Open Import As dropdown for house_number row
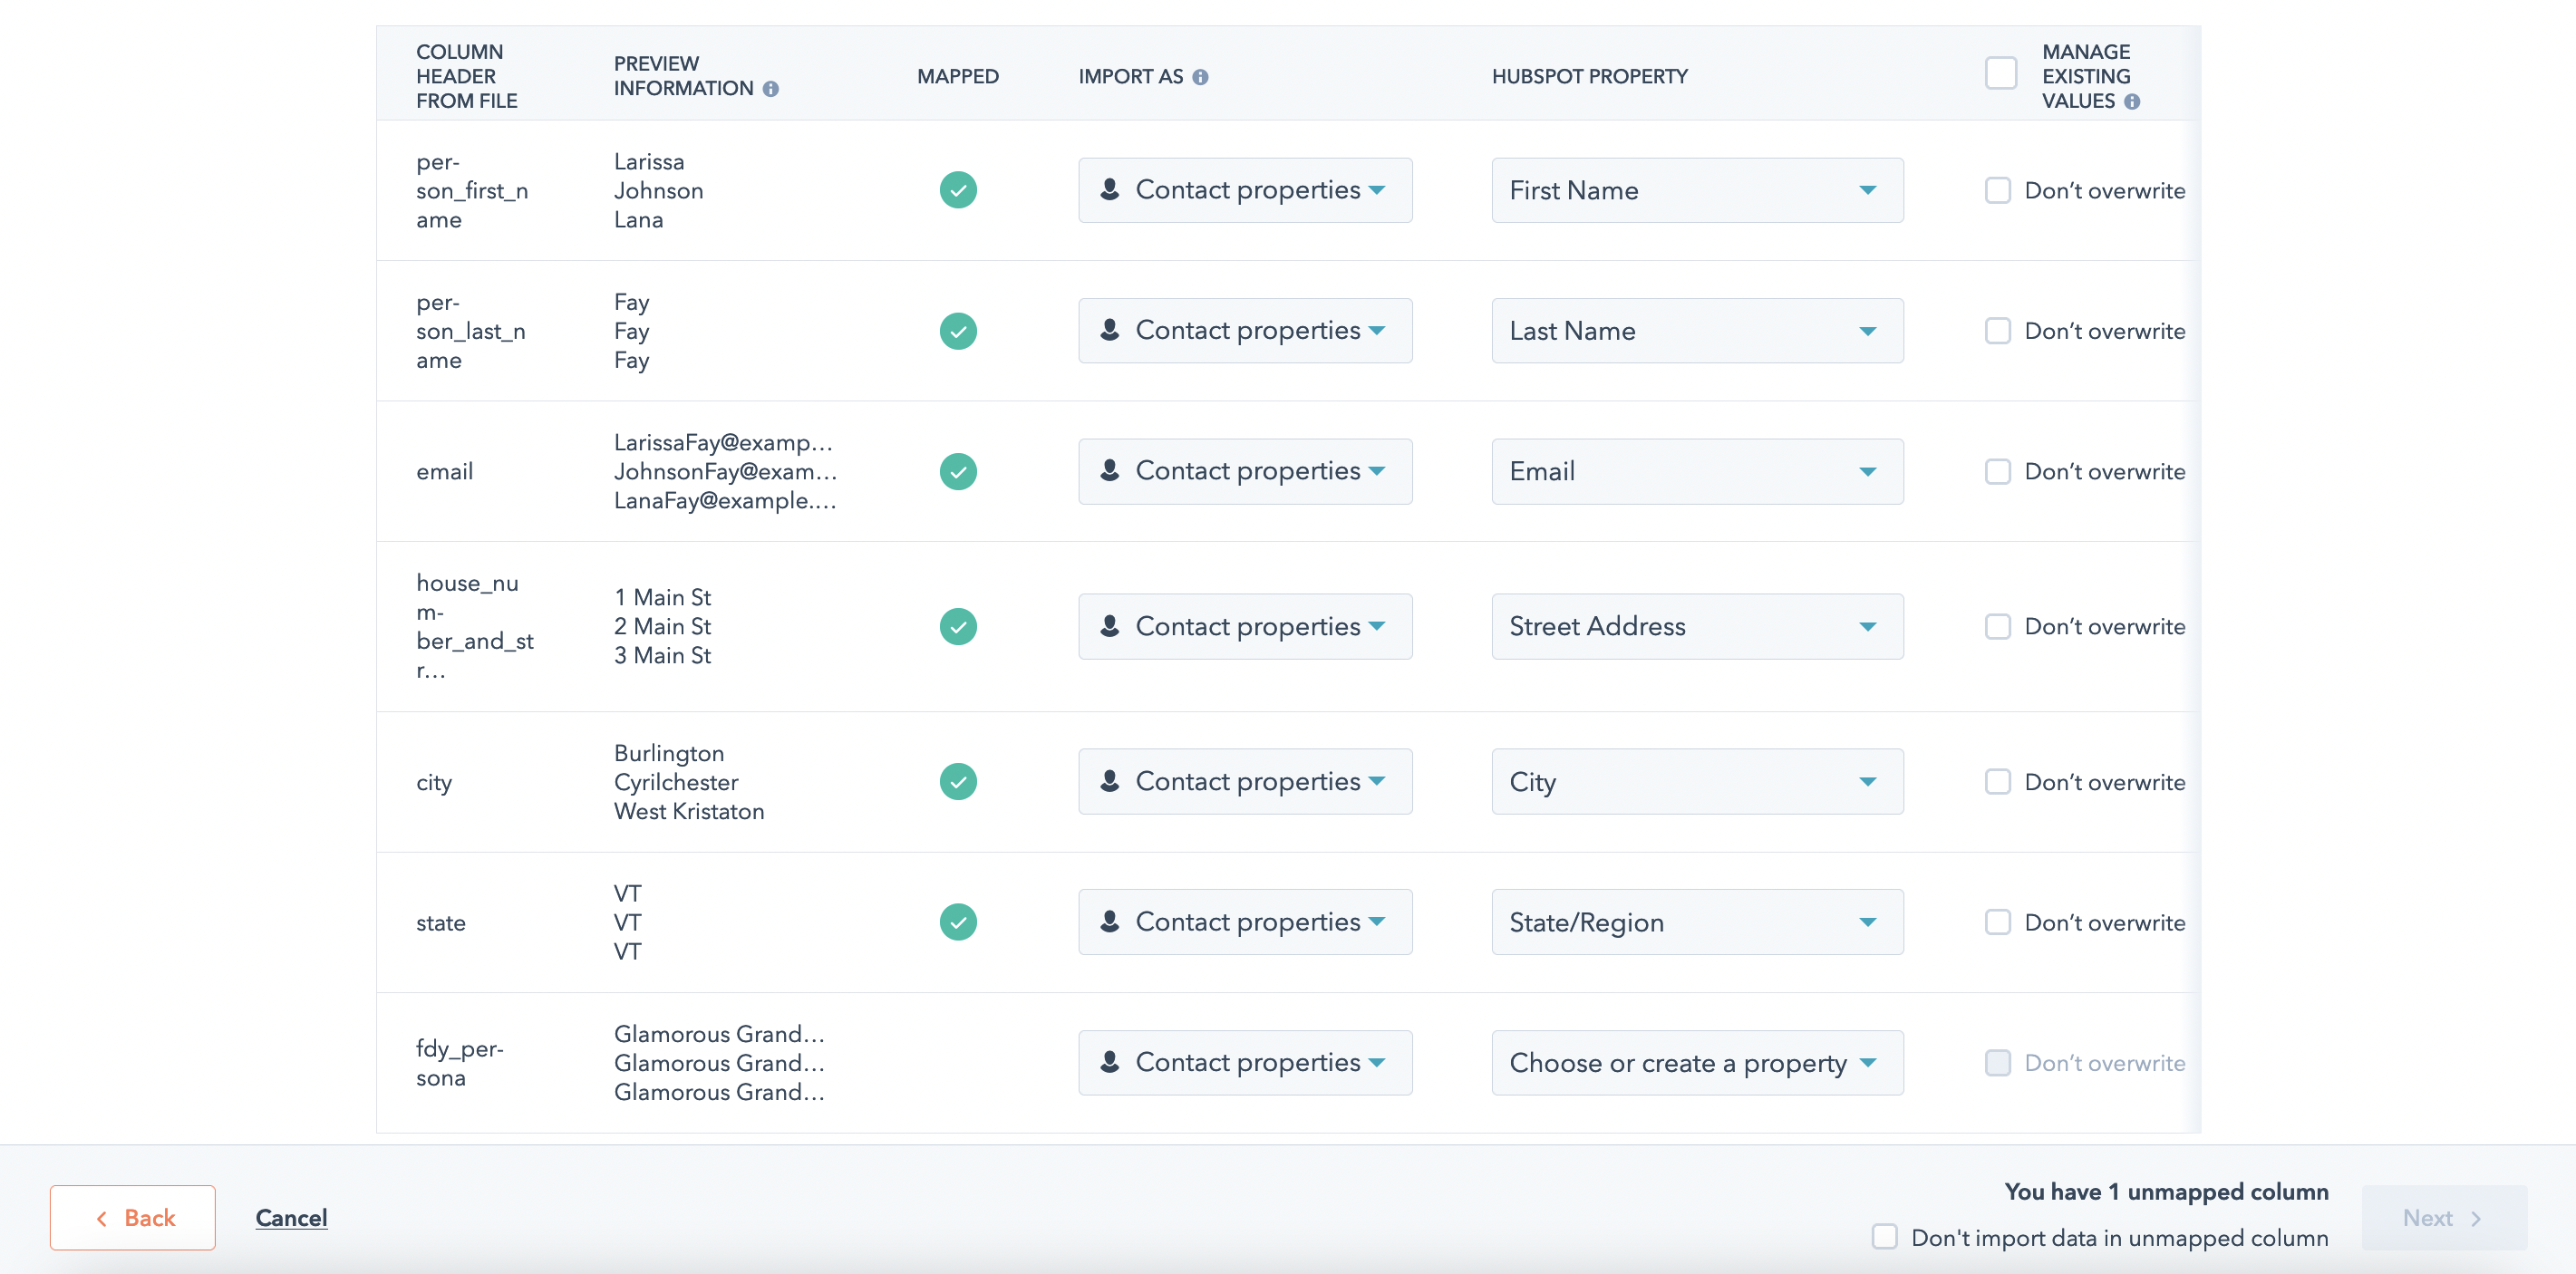Screen dimensions: 2576x1274 coord(1245,626)
